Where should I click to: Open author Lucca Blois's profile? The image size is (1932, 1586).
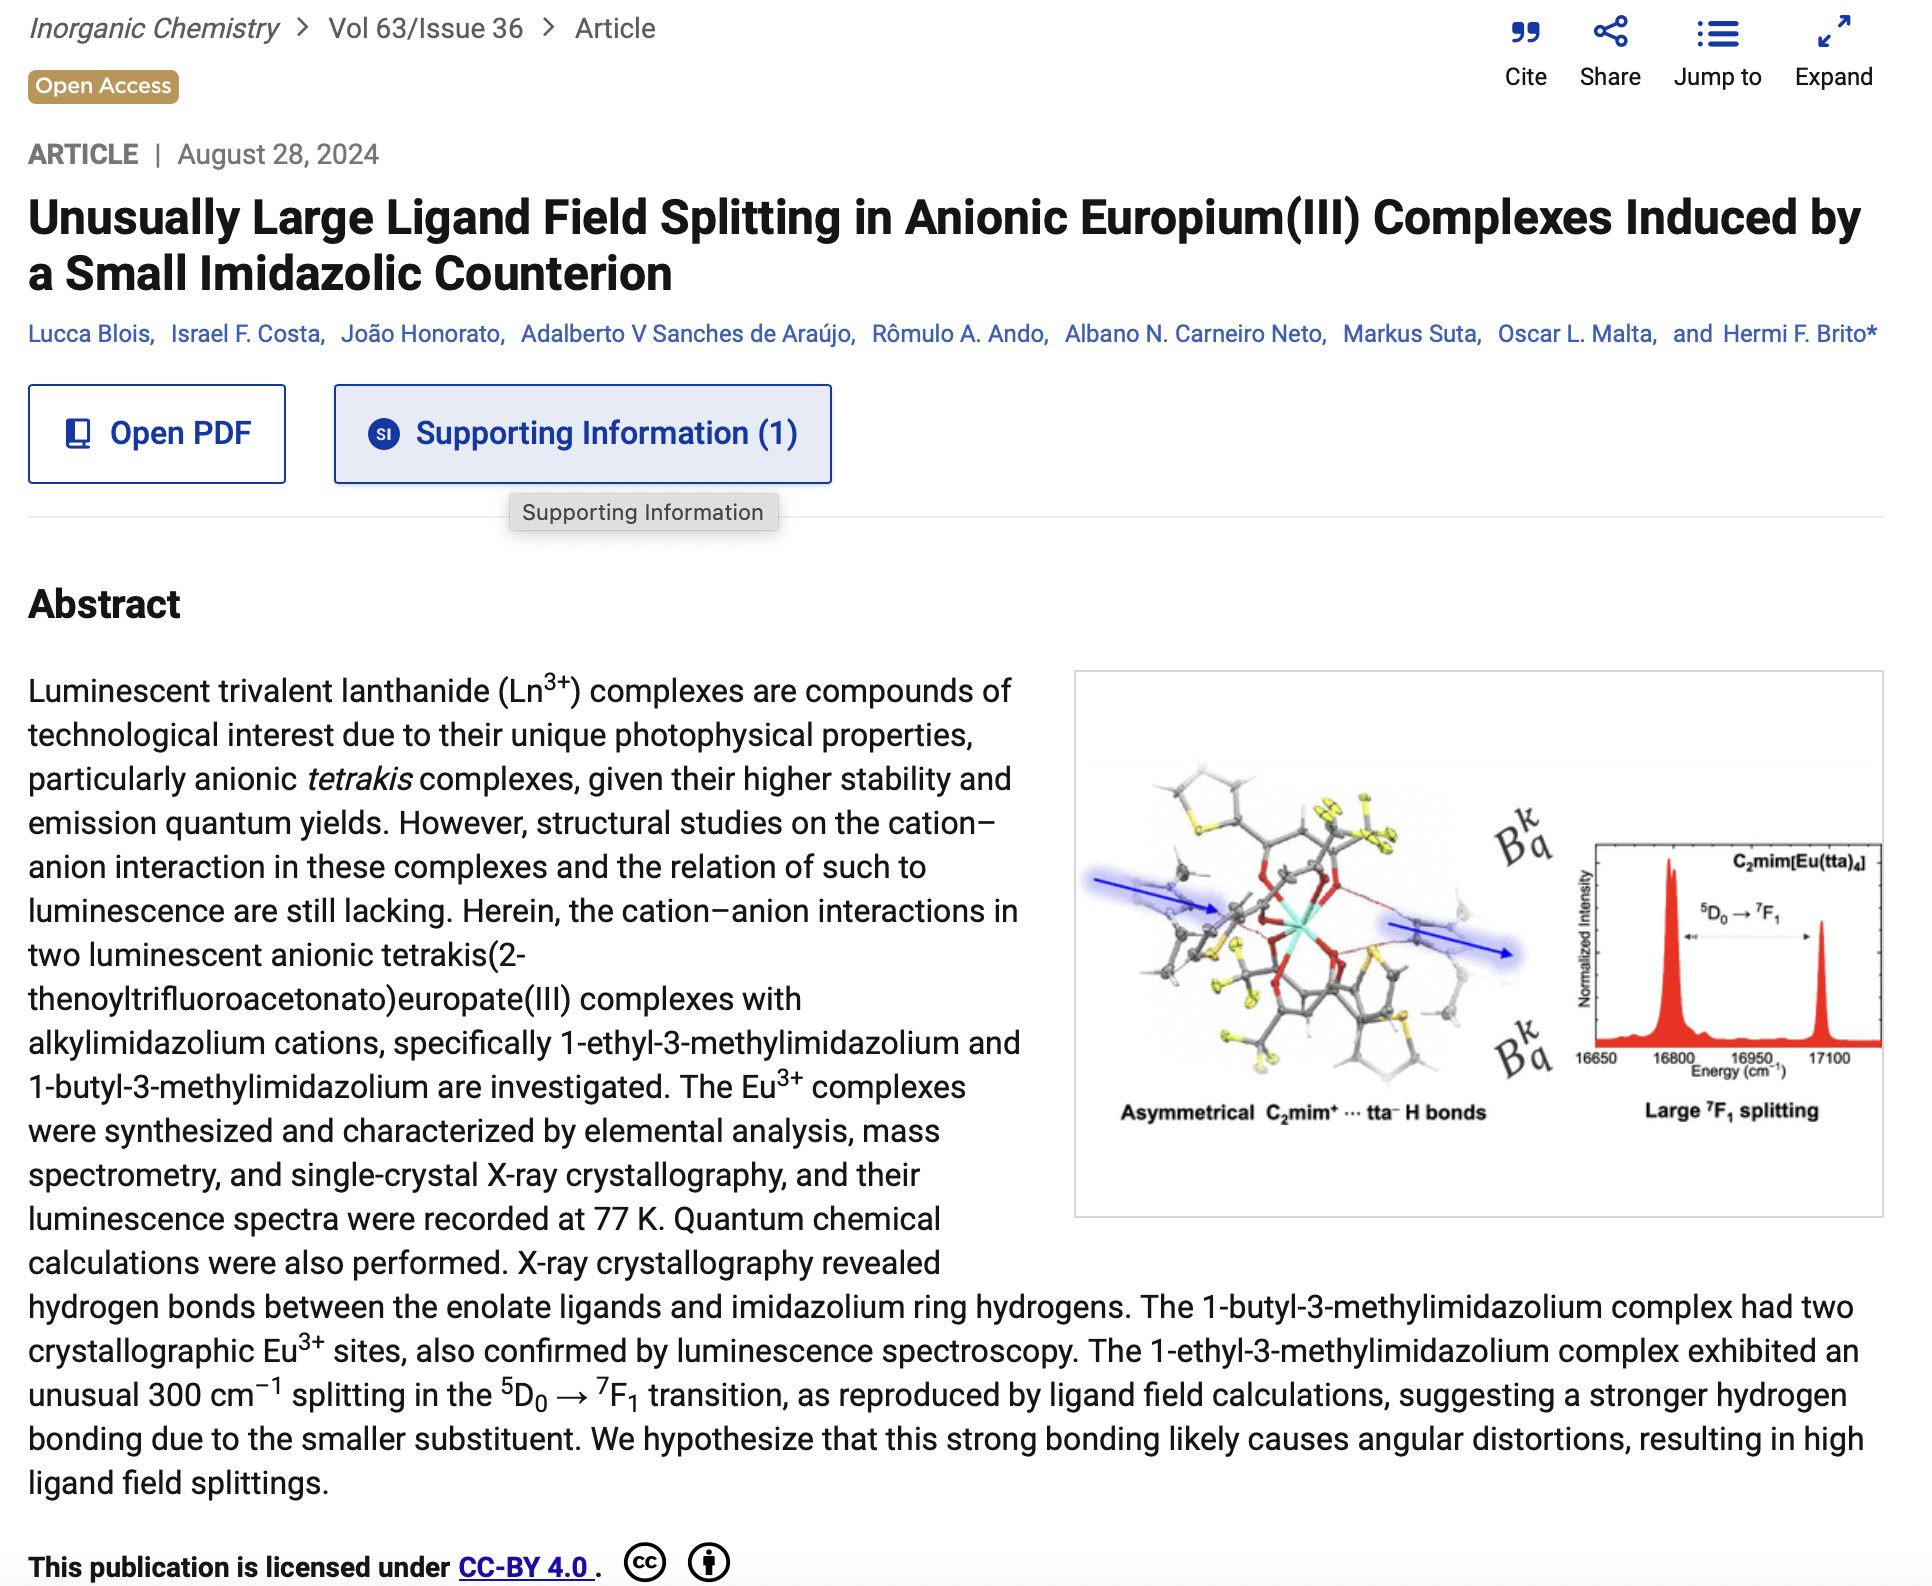tap(90, 334)
